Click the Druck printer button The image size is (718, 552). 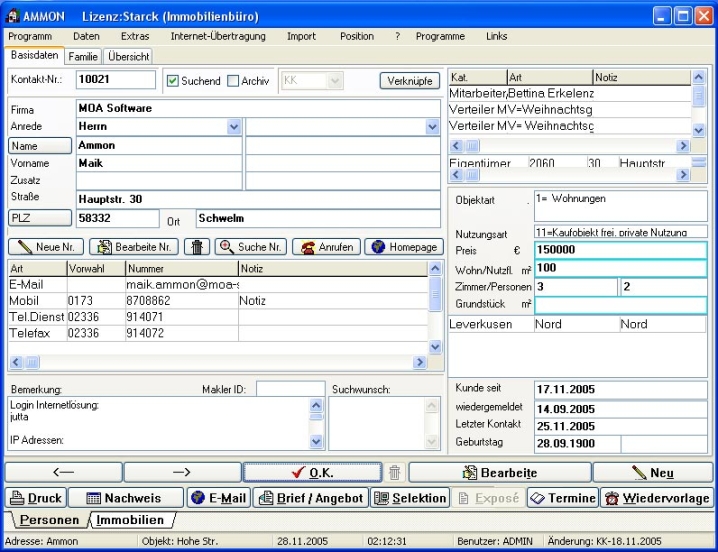point(35,497)
